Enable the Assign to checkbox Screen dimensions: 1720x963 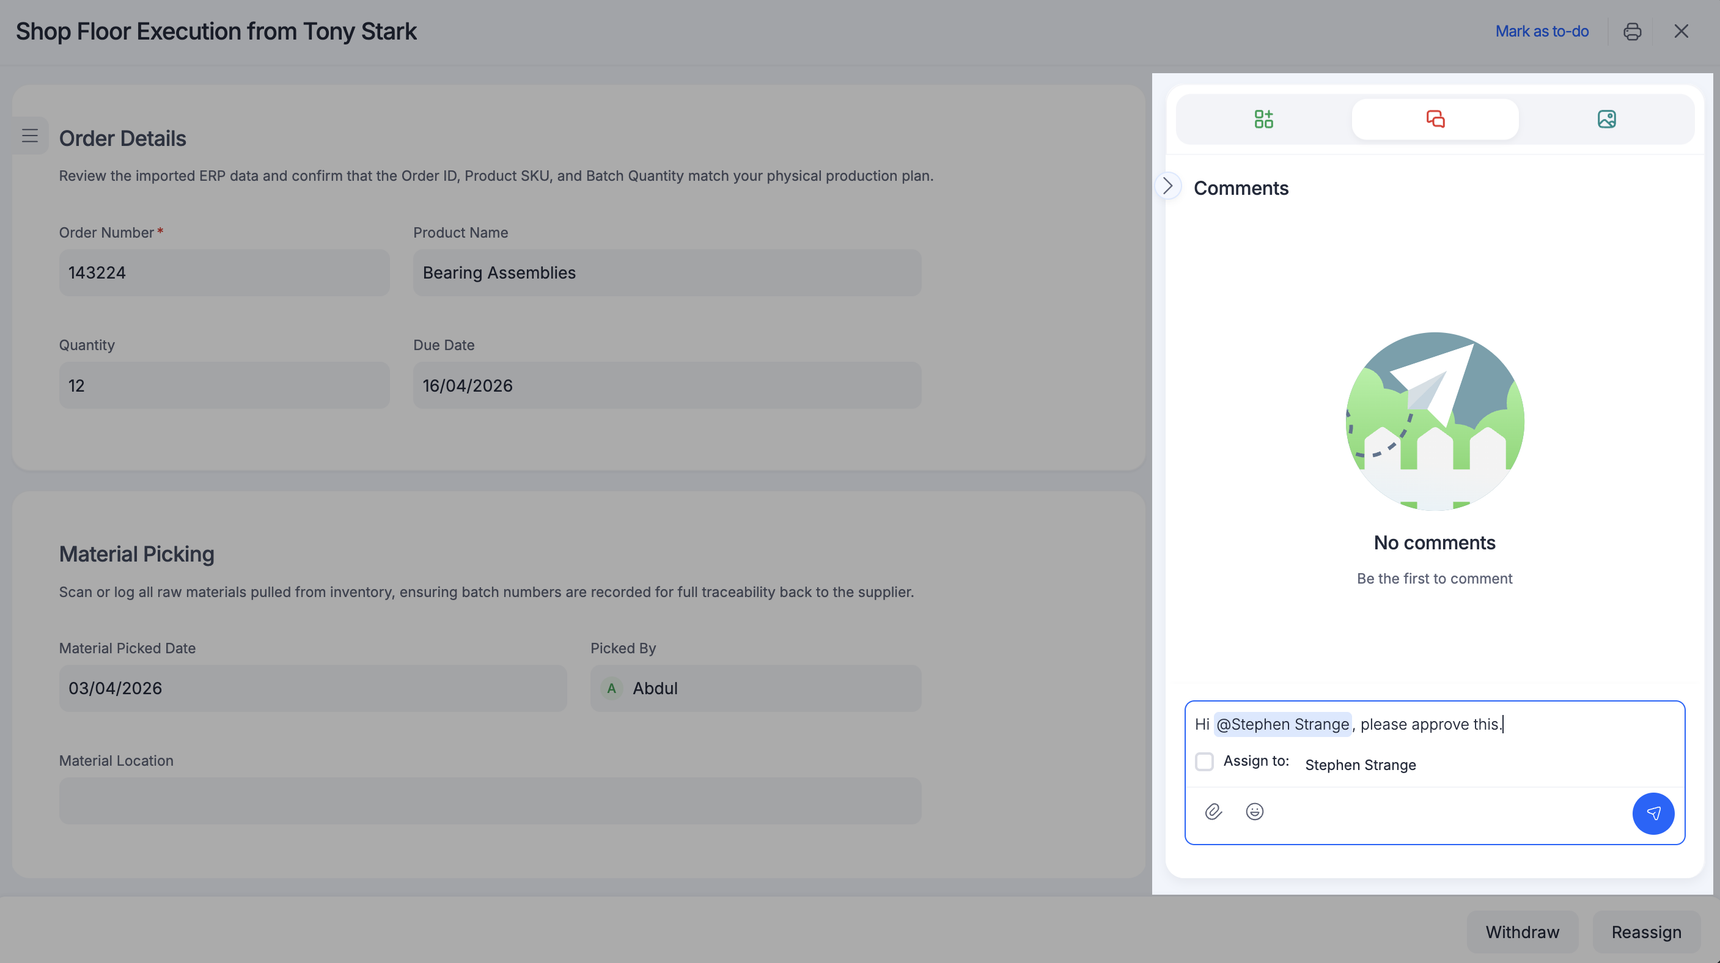(x=1204, y=762)
